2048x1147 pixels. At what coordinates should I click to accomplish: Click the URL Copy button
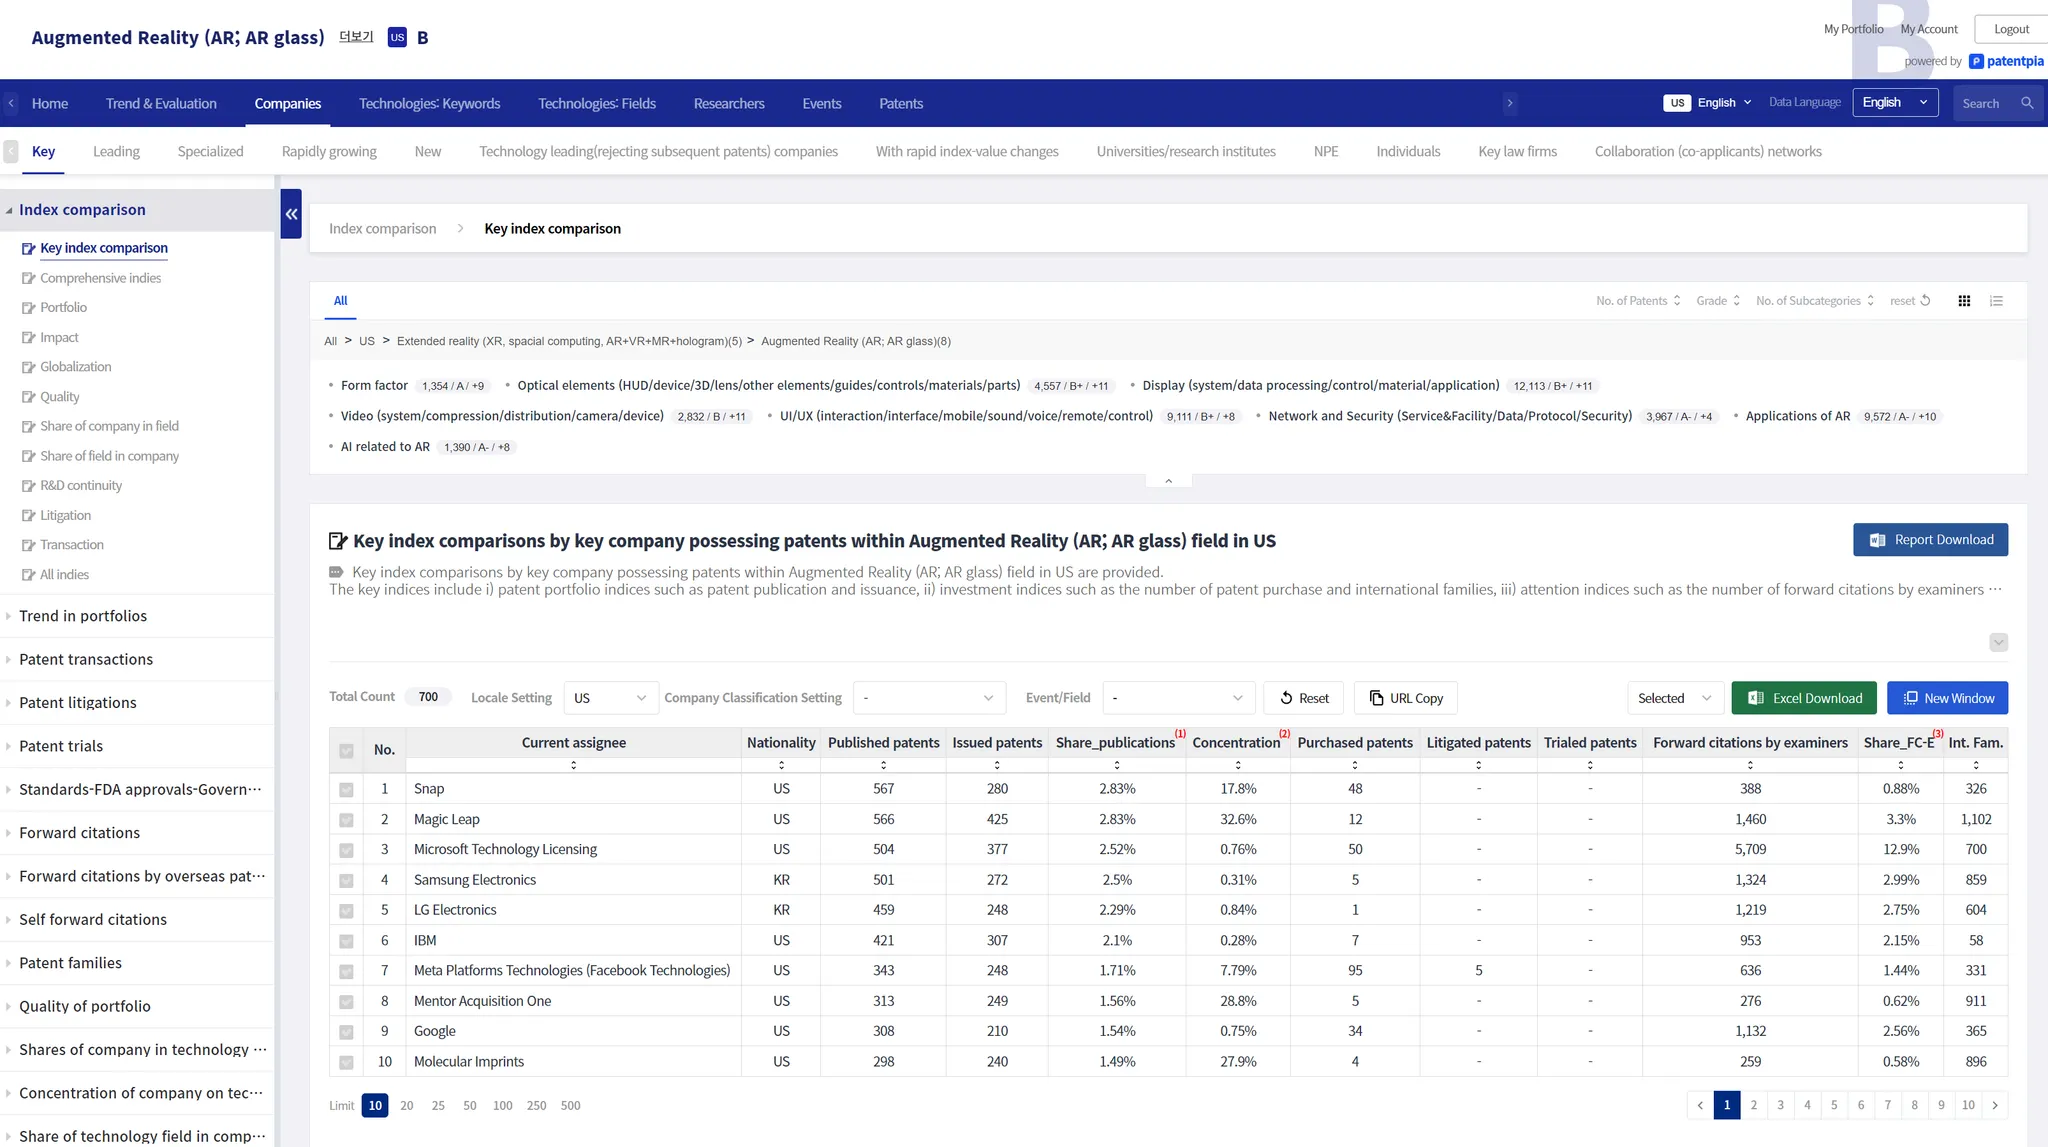coord(1405,698)
